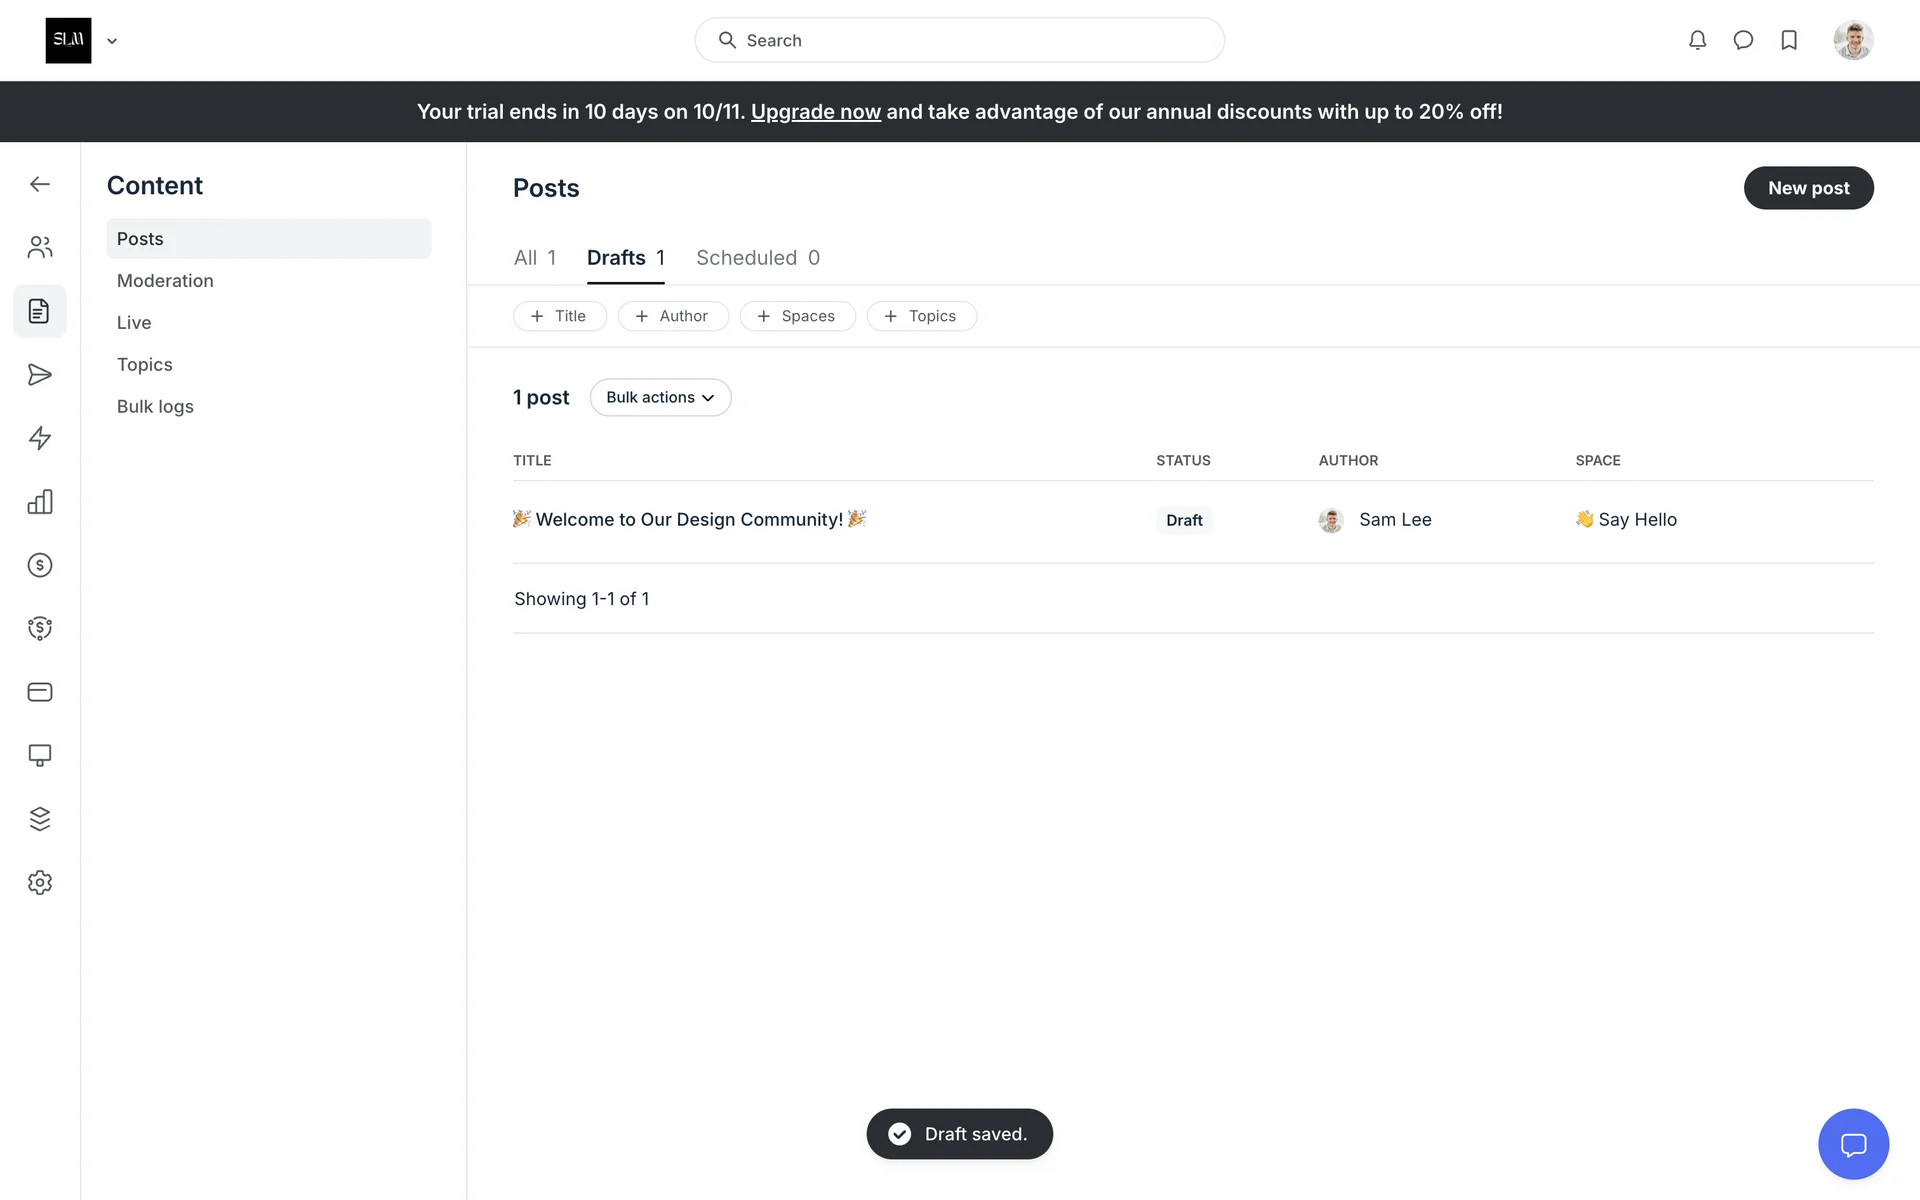The image size is (1920, 1200).
Task: Open the bookmarks icon in header
Action: pyautogui.click(x=1789, y=40)
